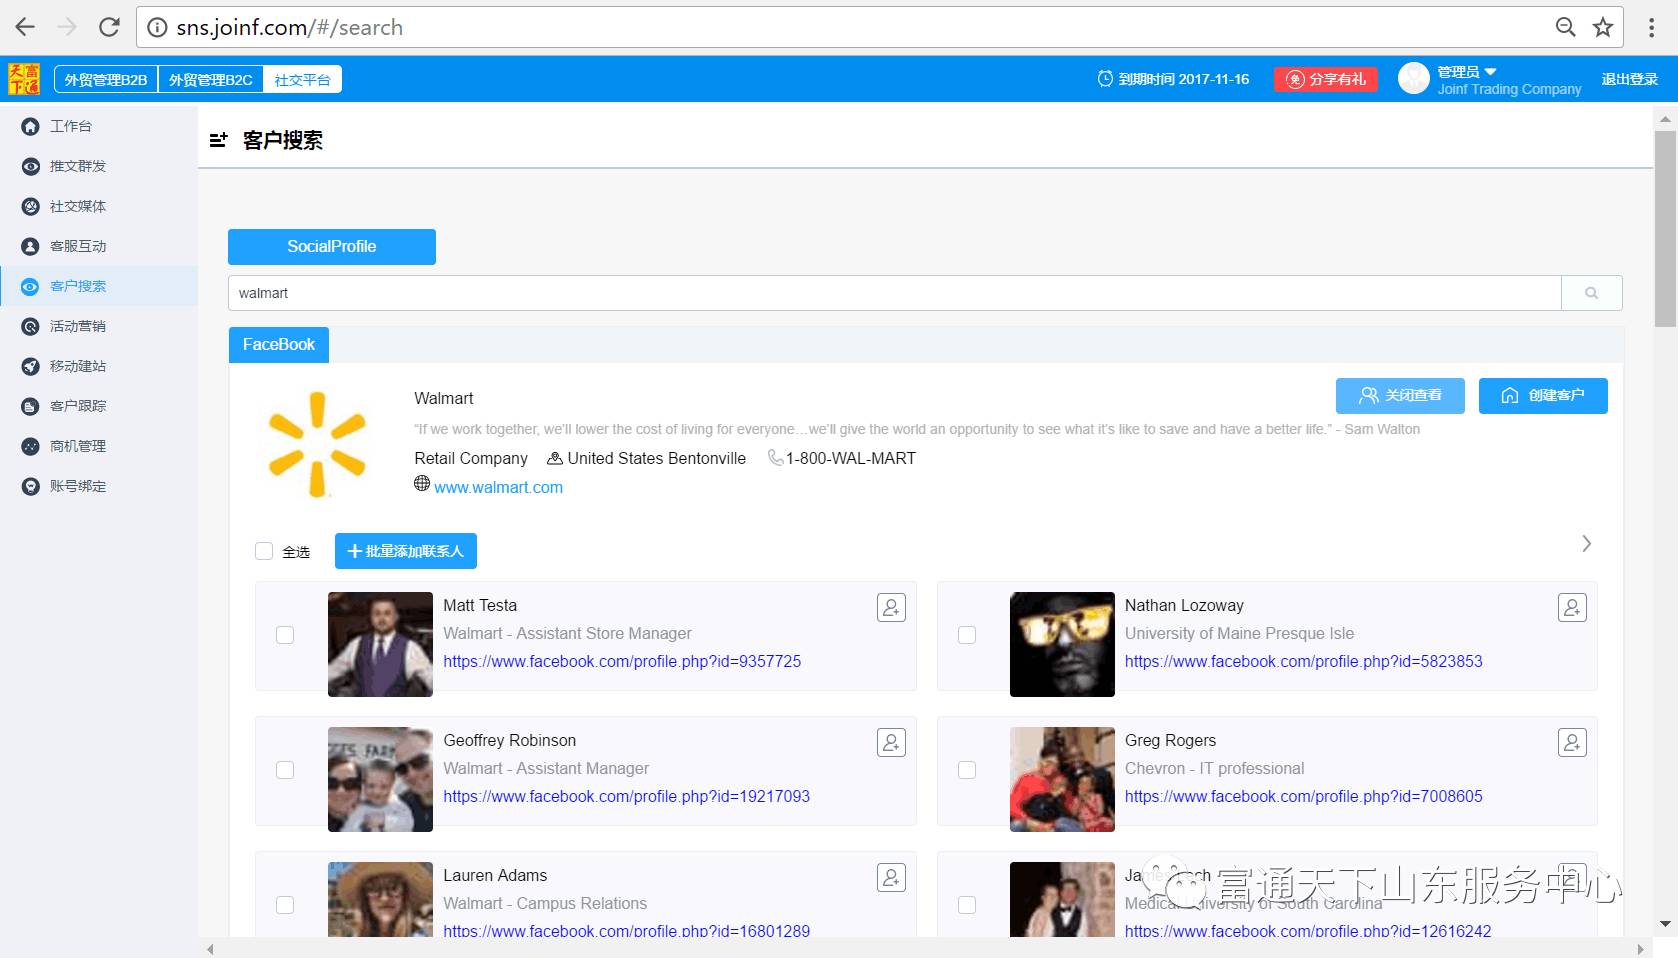Click the search magnifier button
Image resolution: width=1678 pixels, height=958 pixels.
1592,293
